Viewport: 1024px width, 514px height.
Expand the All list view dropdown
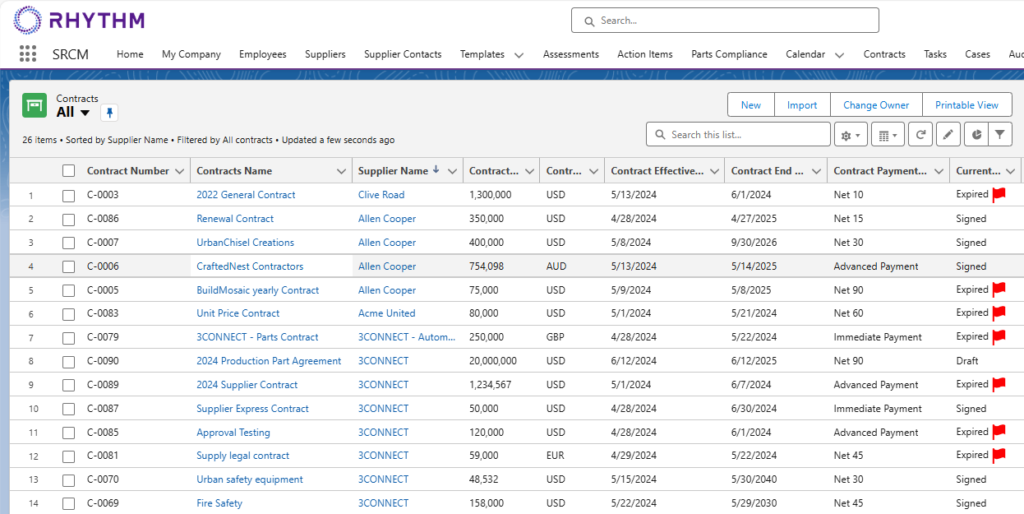tap(84, 113)
